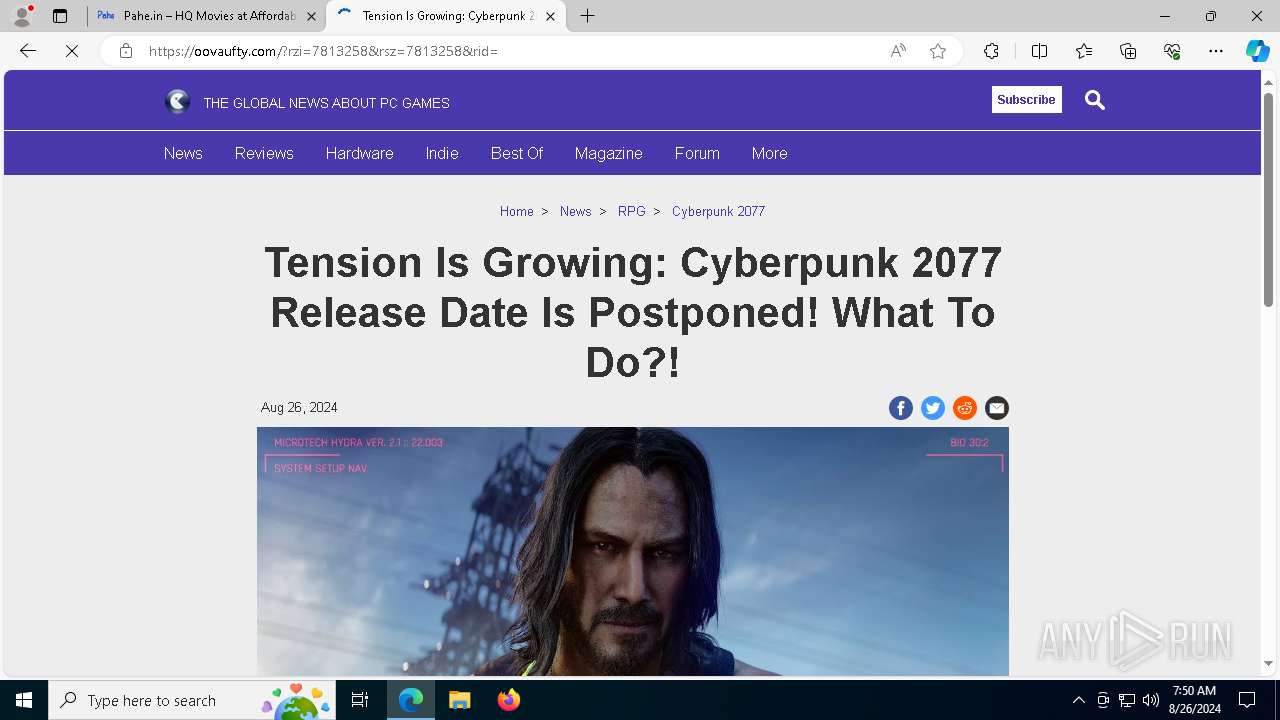Viewport: 1280px width, 720px height.
Task: Open the Reviews navigation item
Action: coord(264,153)
